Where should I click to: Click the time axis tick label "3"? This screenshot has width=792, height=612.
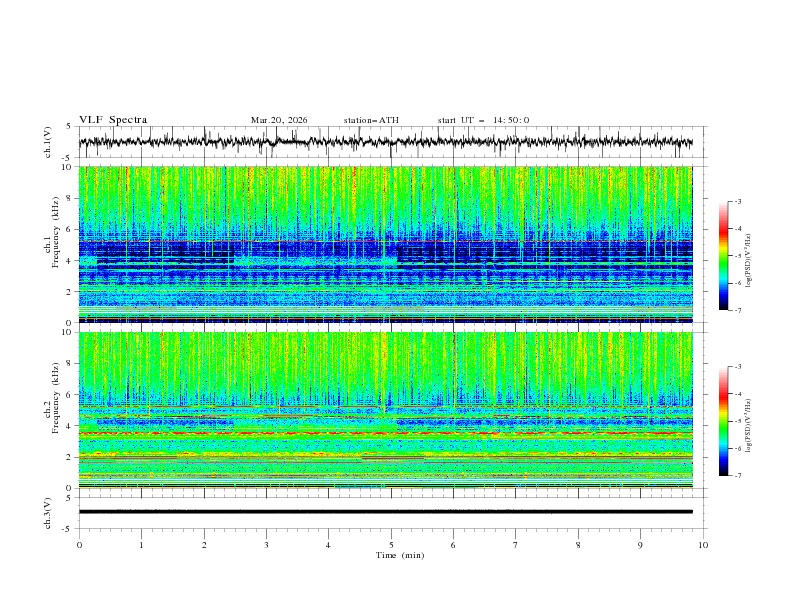[x=266, y=545]
